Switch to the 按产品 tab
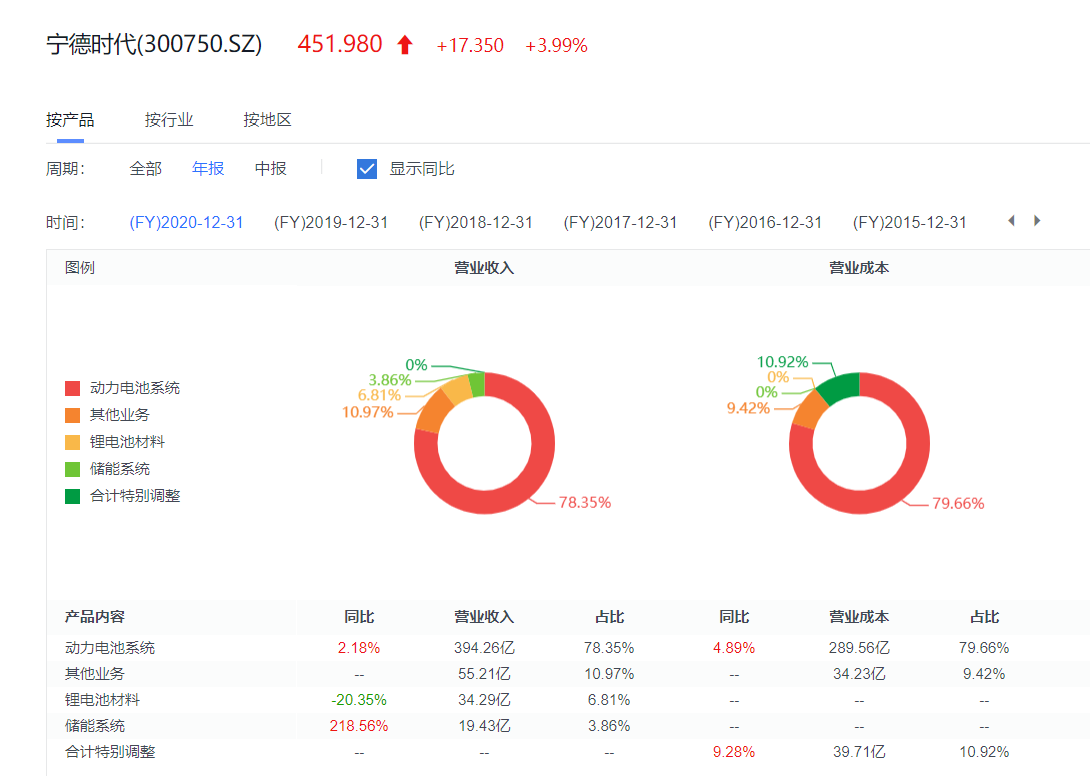Viewport: 1090px width, 776px height. [x=70, y=120]
